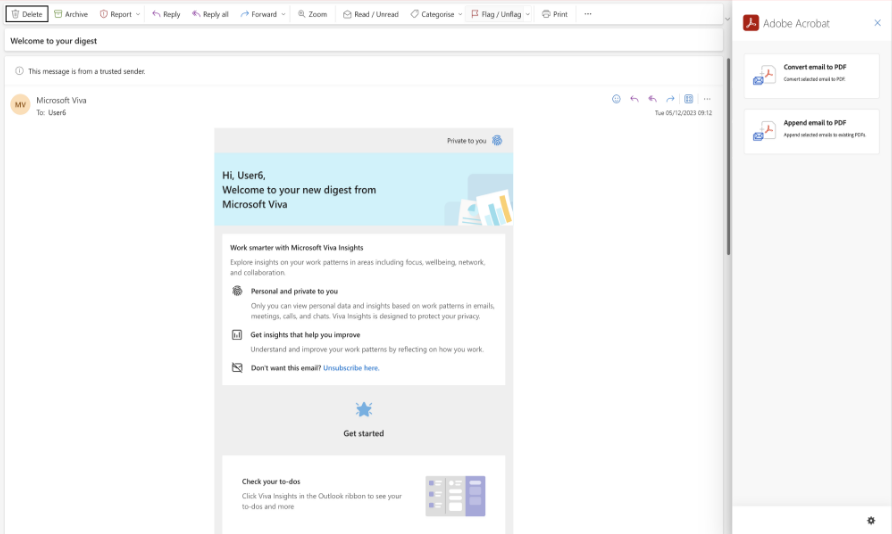Click the emoji reaction icon in message header
892x534 pixels.
[616, 99]
